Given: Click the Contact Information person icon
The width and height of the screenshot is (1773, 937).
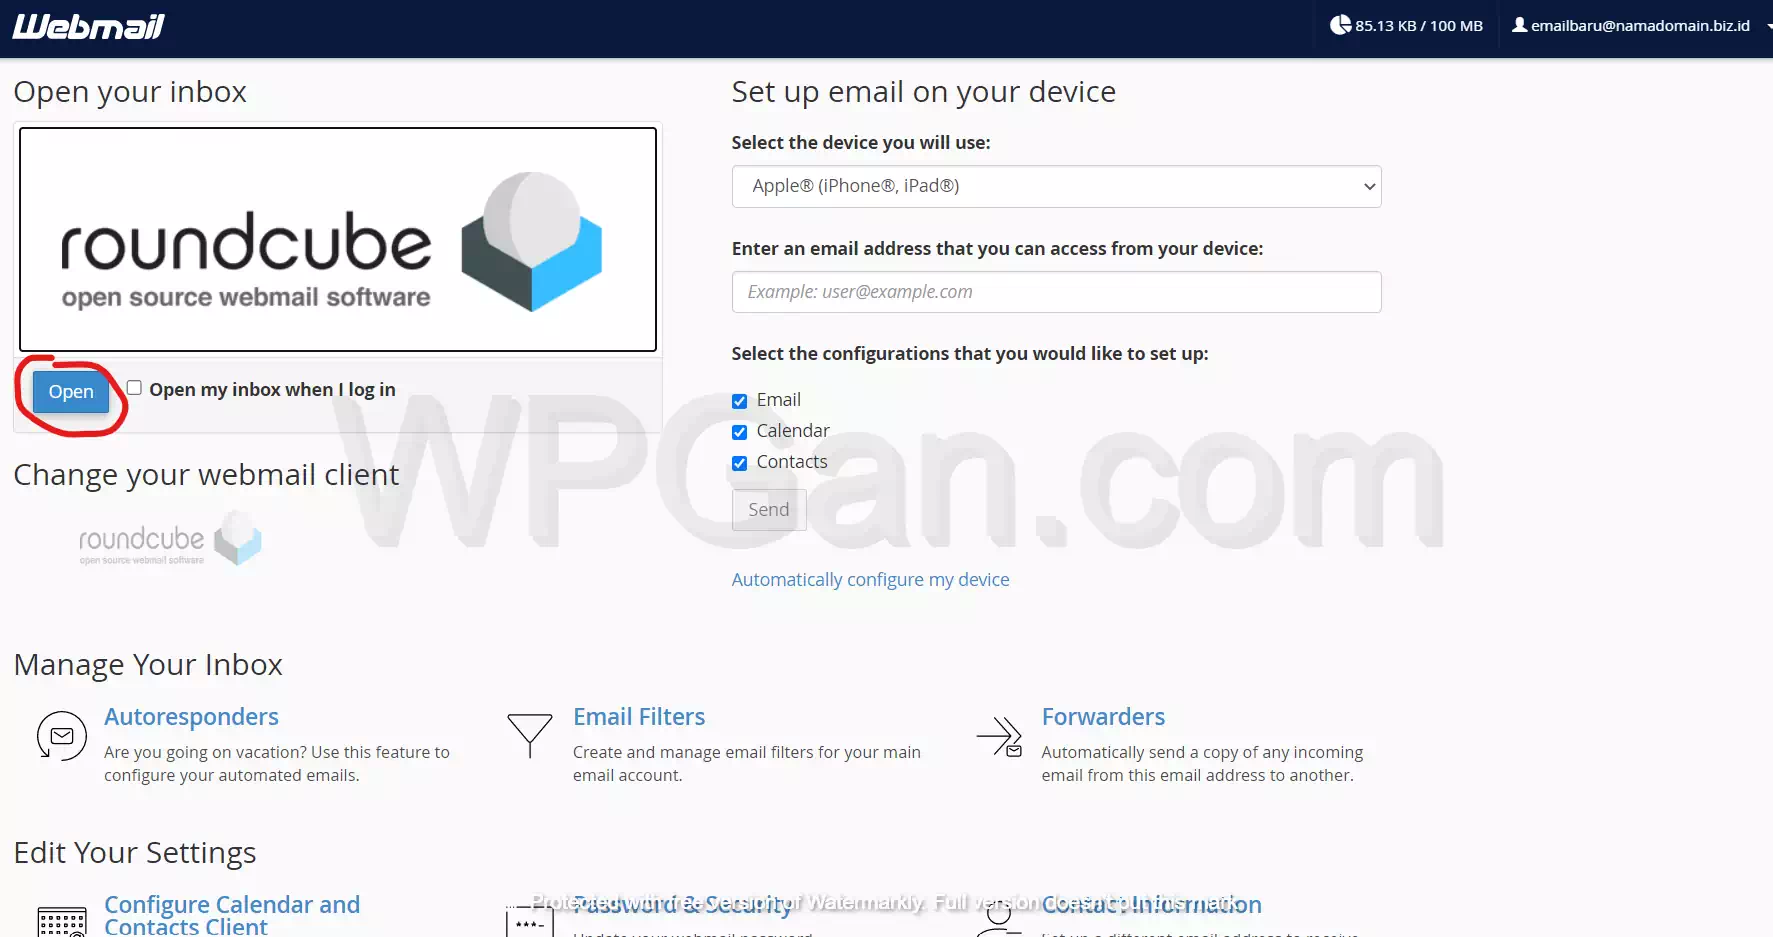Looking at the screenshot, I should [998, 920].
